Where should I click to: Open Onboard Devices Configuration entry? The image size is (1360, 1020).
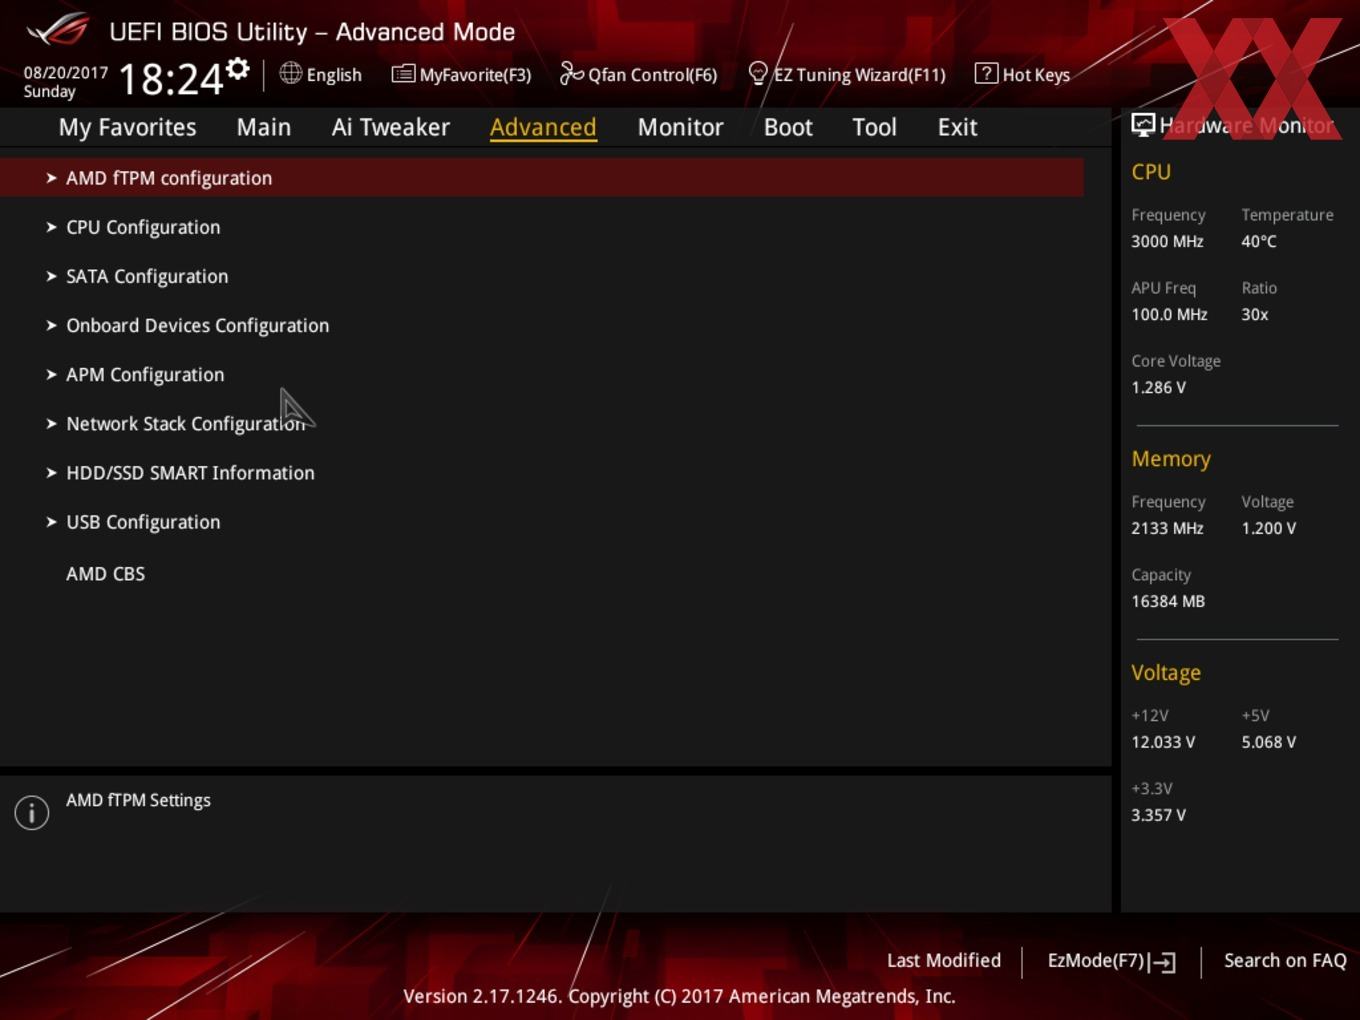(x=197, y=325)
